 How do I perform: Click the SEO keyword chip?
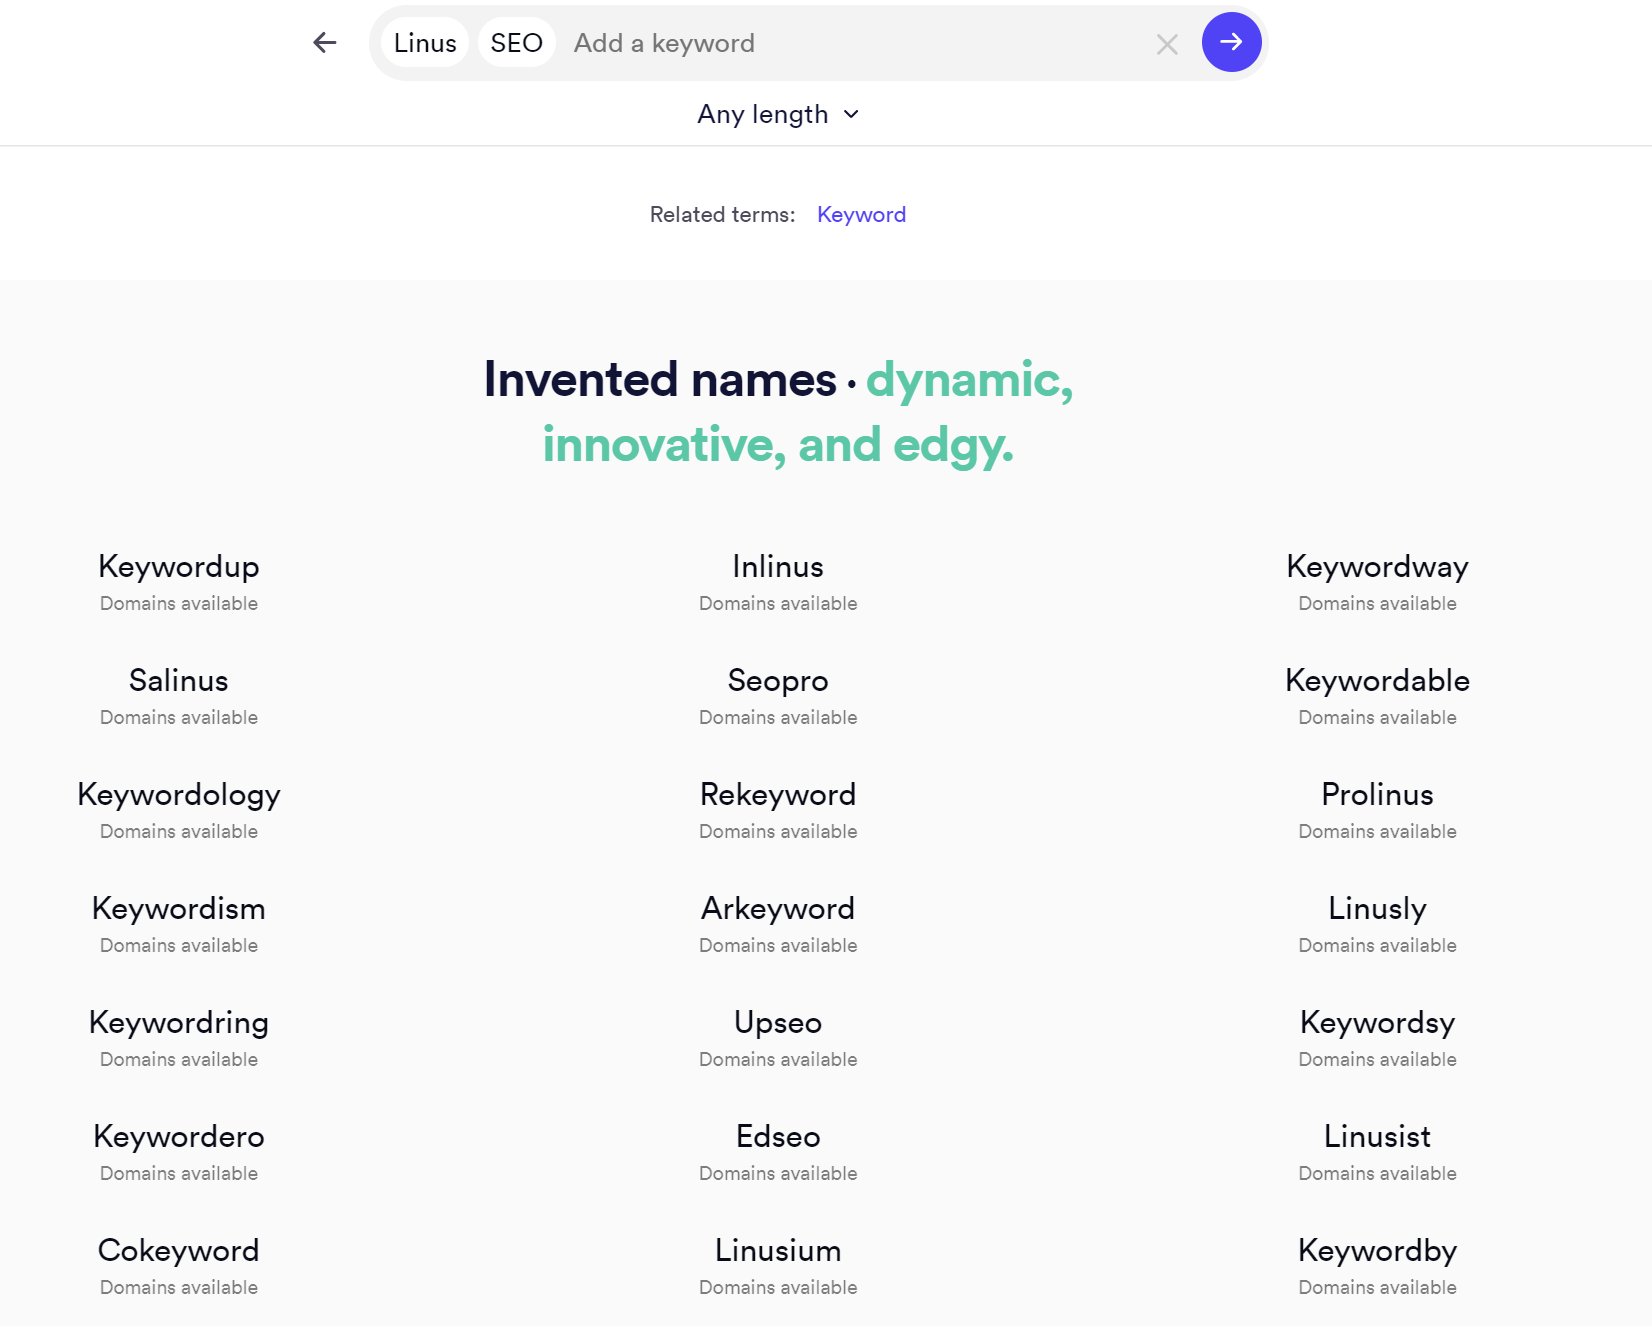click(x=516, y=43)
